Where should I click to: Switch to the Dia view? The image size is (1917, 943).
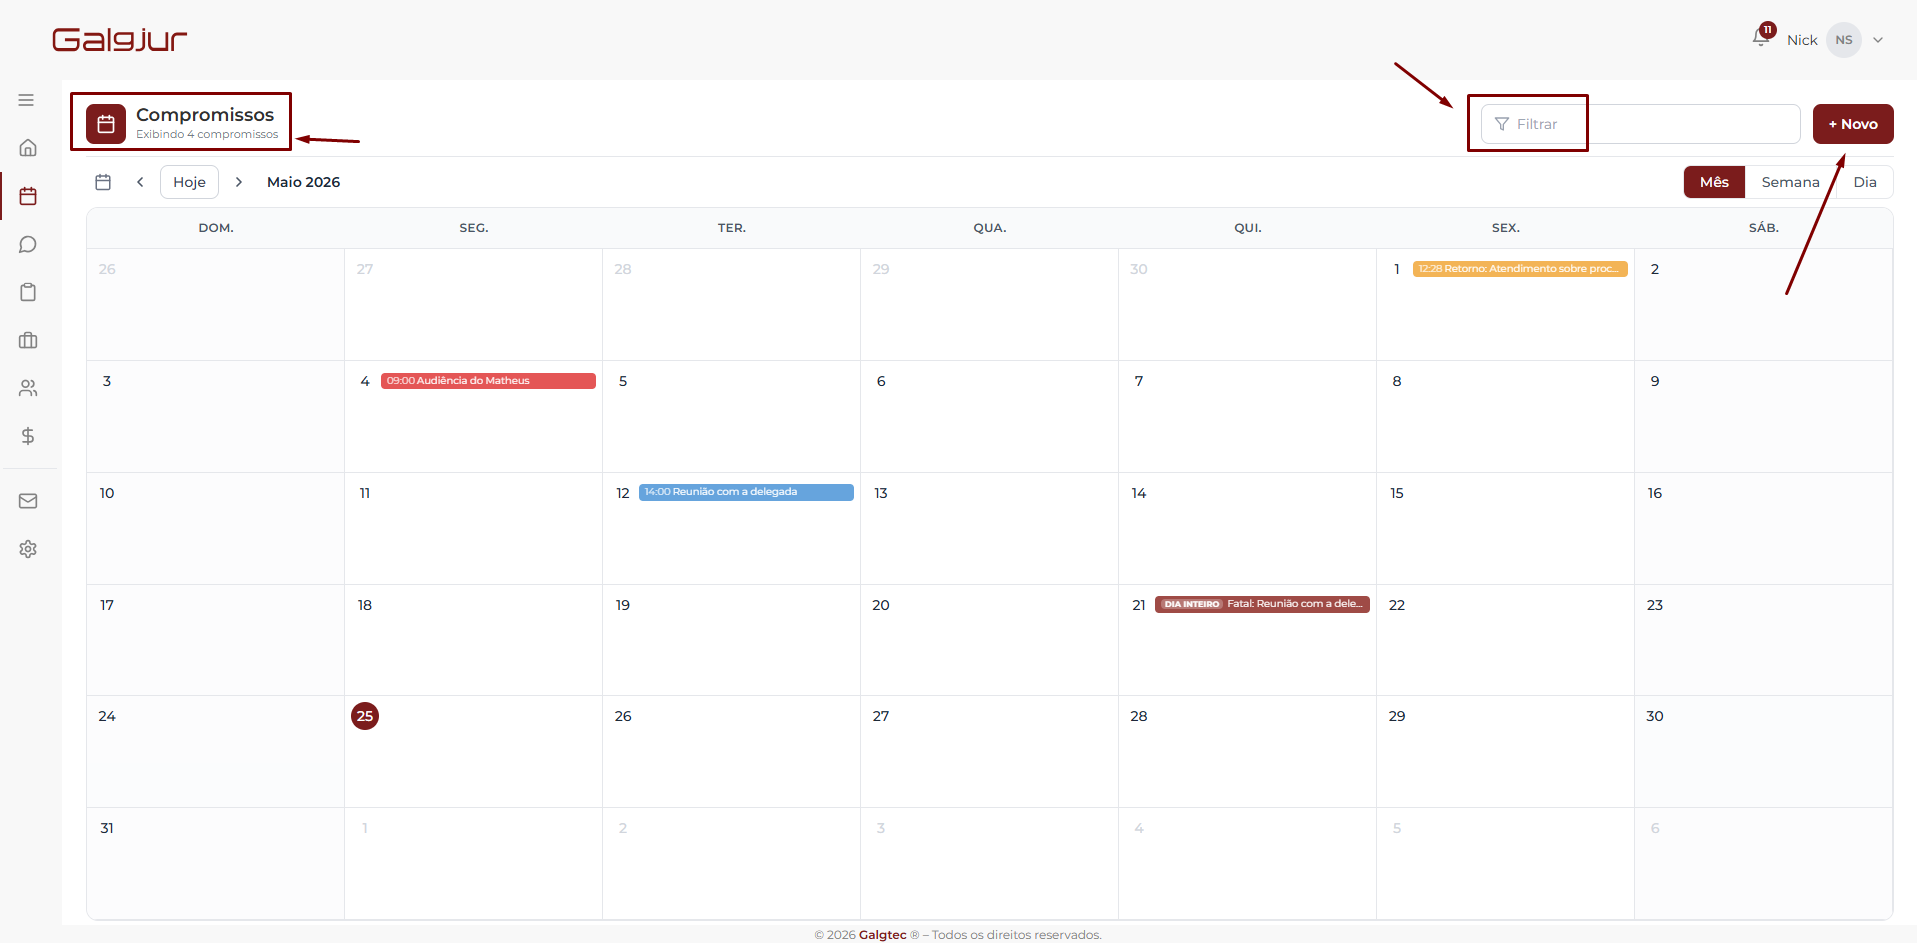coord(1865,182)
